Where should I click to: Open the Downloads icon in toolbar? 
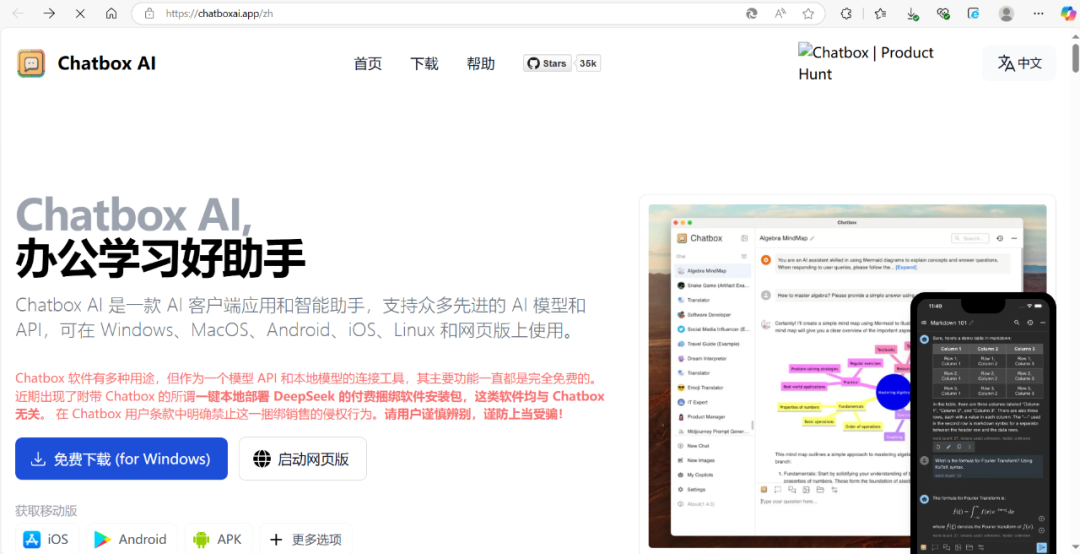click(912, 13)
